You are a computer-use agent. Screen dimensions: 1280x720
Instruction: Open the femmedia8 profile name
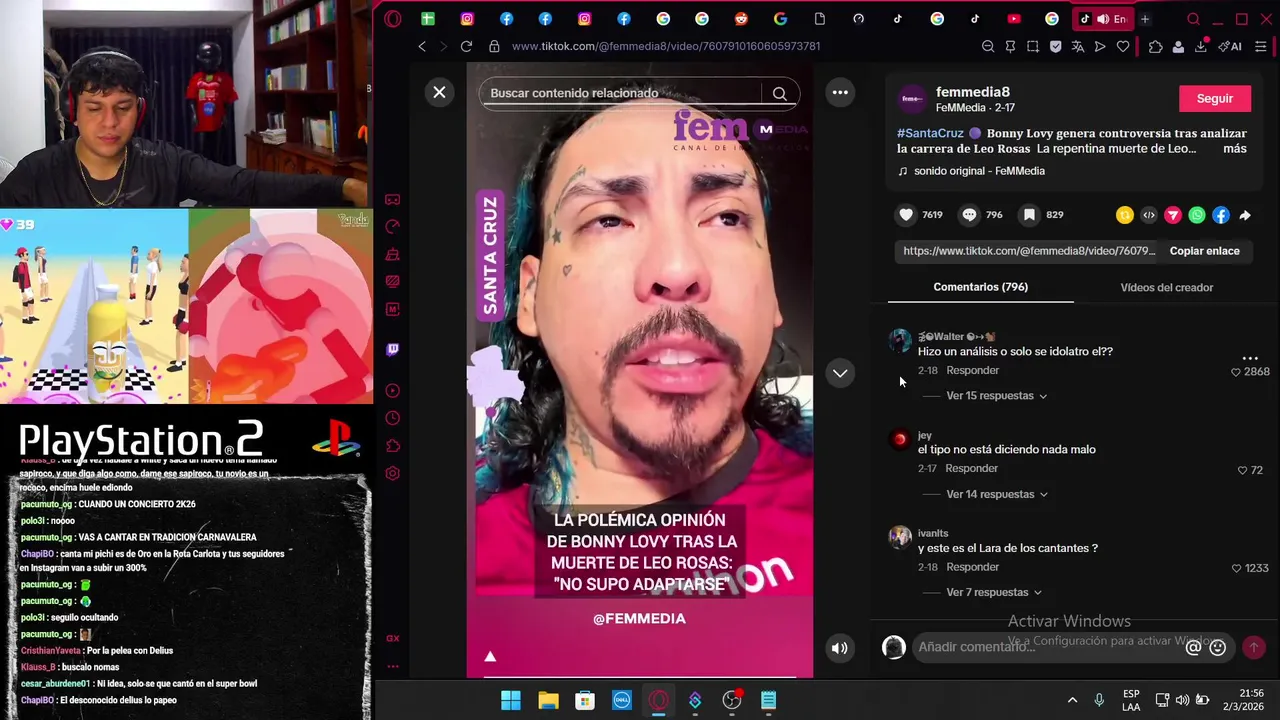973,92
